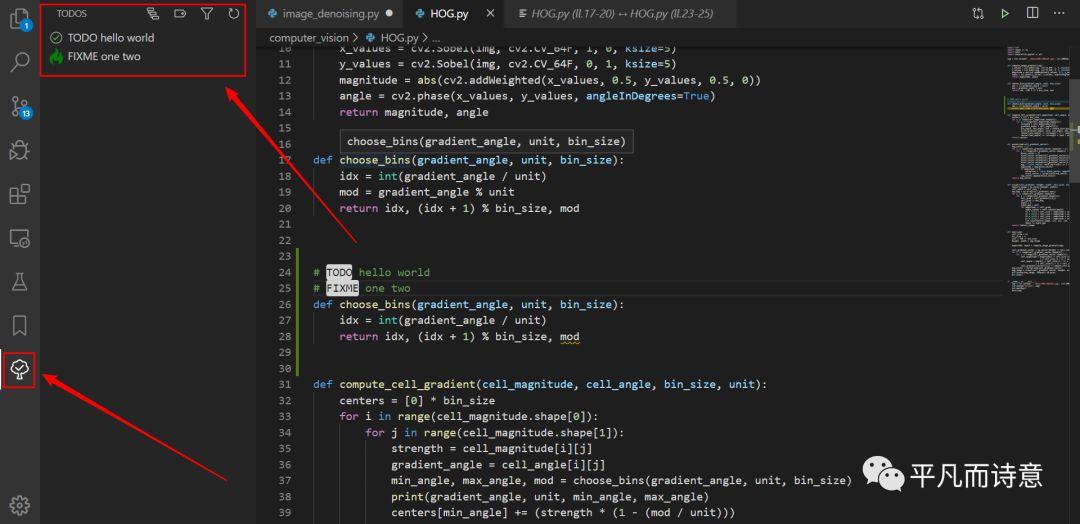Switch to the HOG.py tab
Viewport: 1080px width, 524px height.
449,13
